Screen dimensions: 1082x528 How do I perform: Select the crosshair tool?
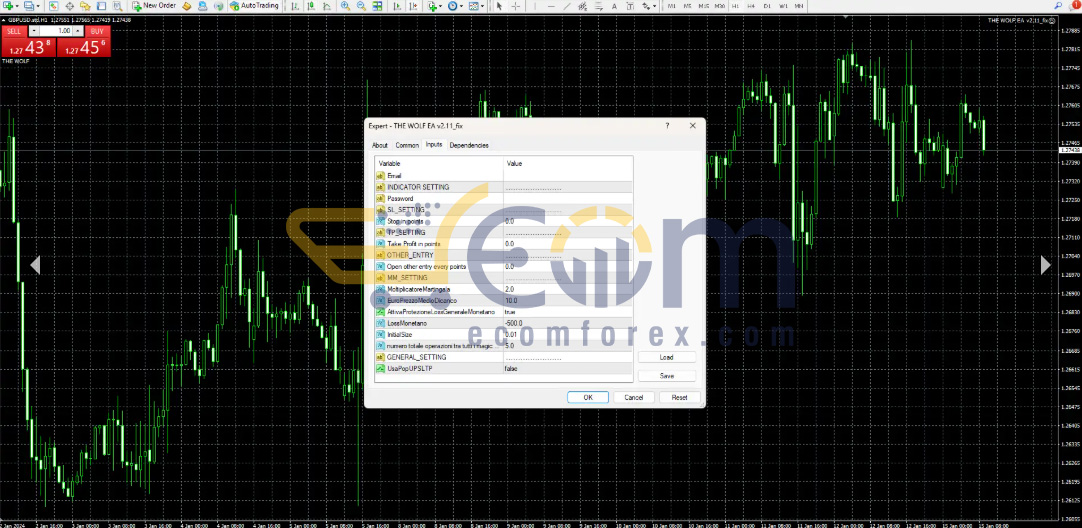pos(515,6)
